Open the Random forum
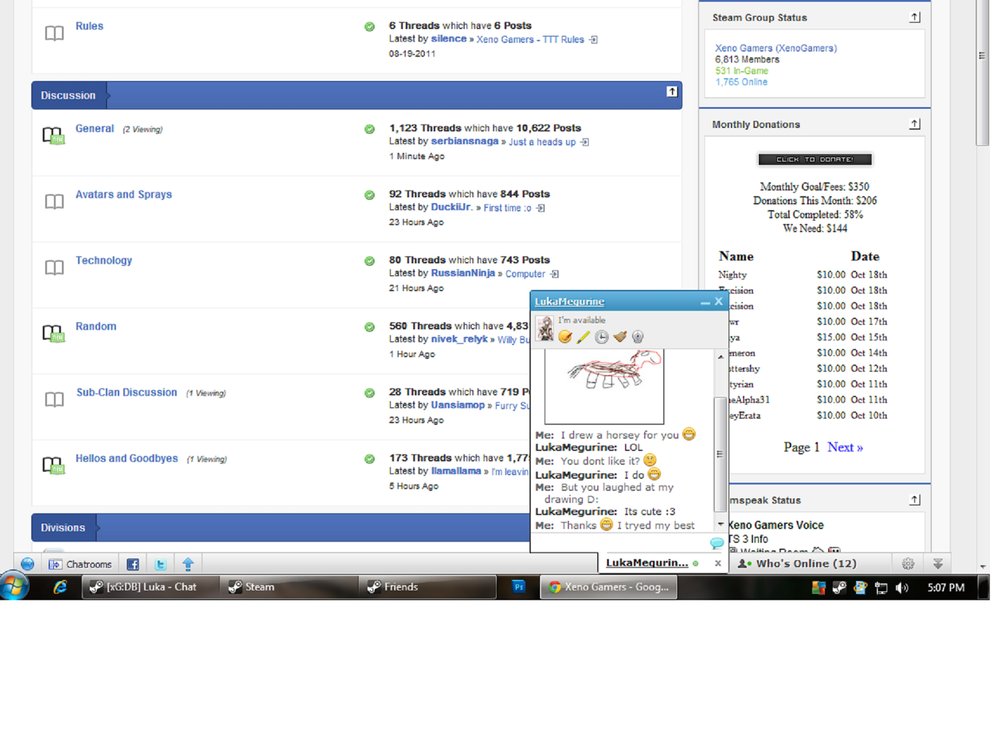The width and height of the screenshot is (1000, 750). point(96,327)
